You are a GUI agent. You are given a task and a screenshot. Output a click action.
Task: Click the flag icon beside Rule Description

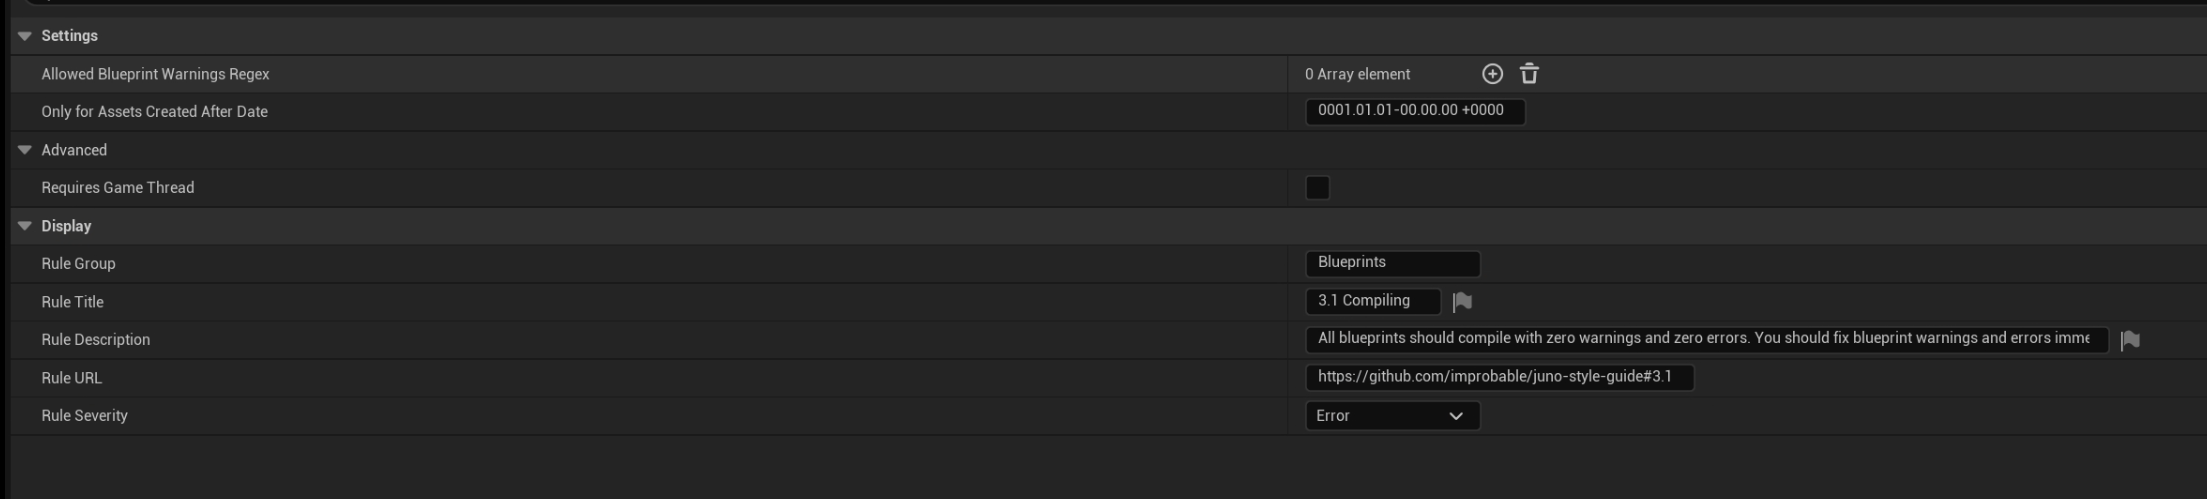coord(2130,340)
